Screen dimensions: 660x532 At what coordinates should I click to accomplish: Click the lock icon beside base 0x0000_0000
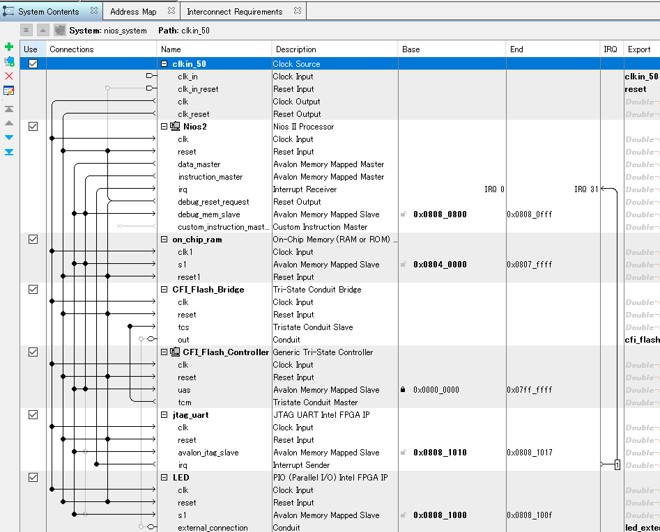403,390
